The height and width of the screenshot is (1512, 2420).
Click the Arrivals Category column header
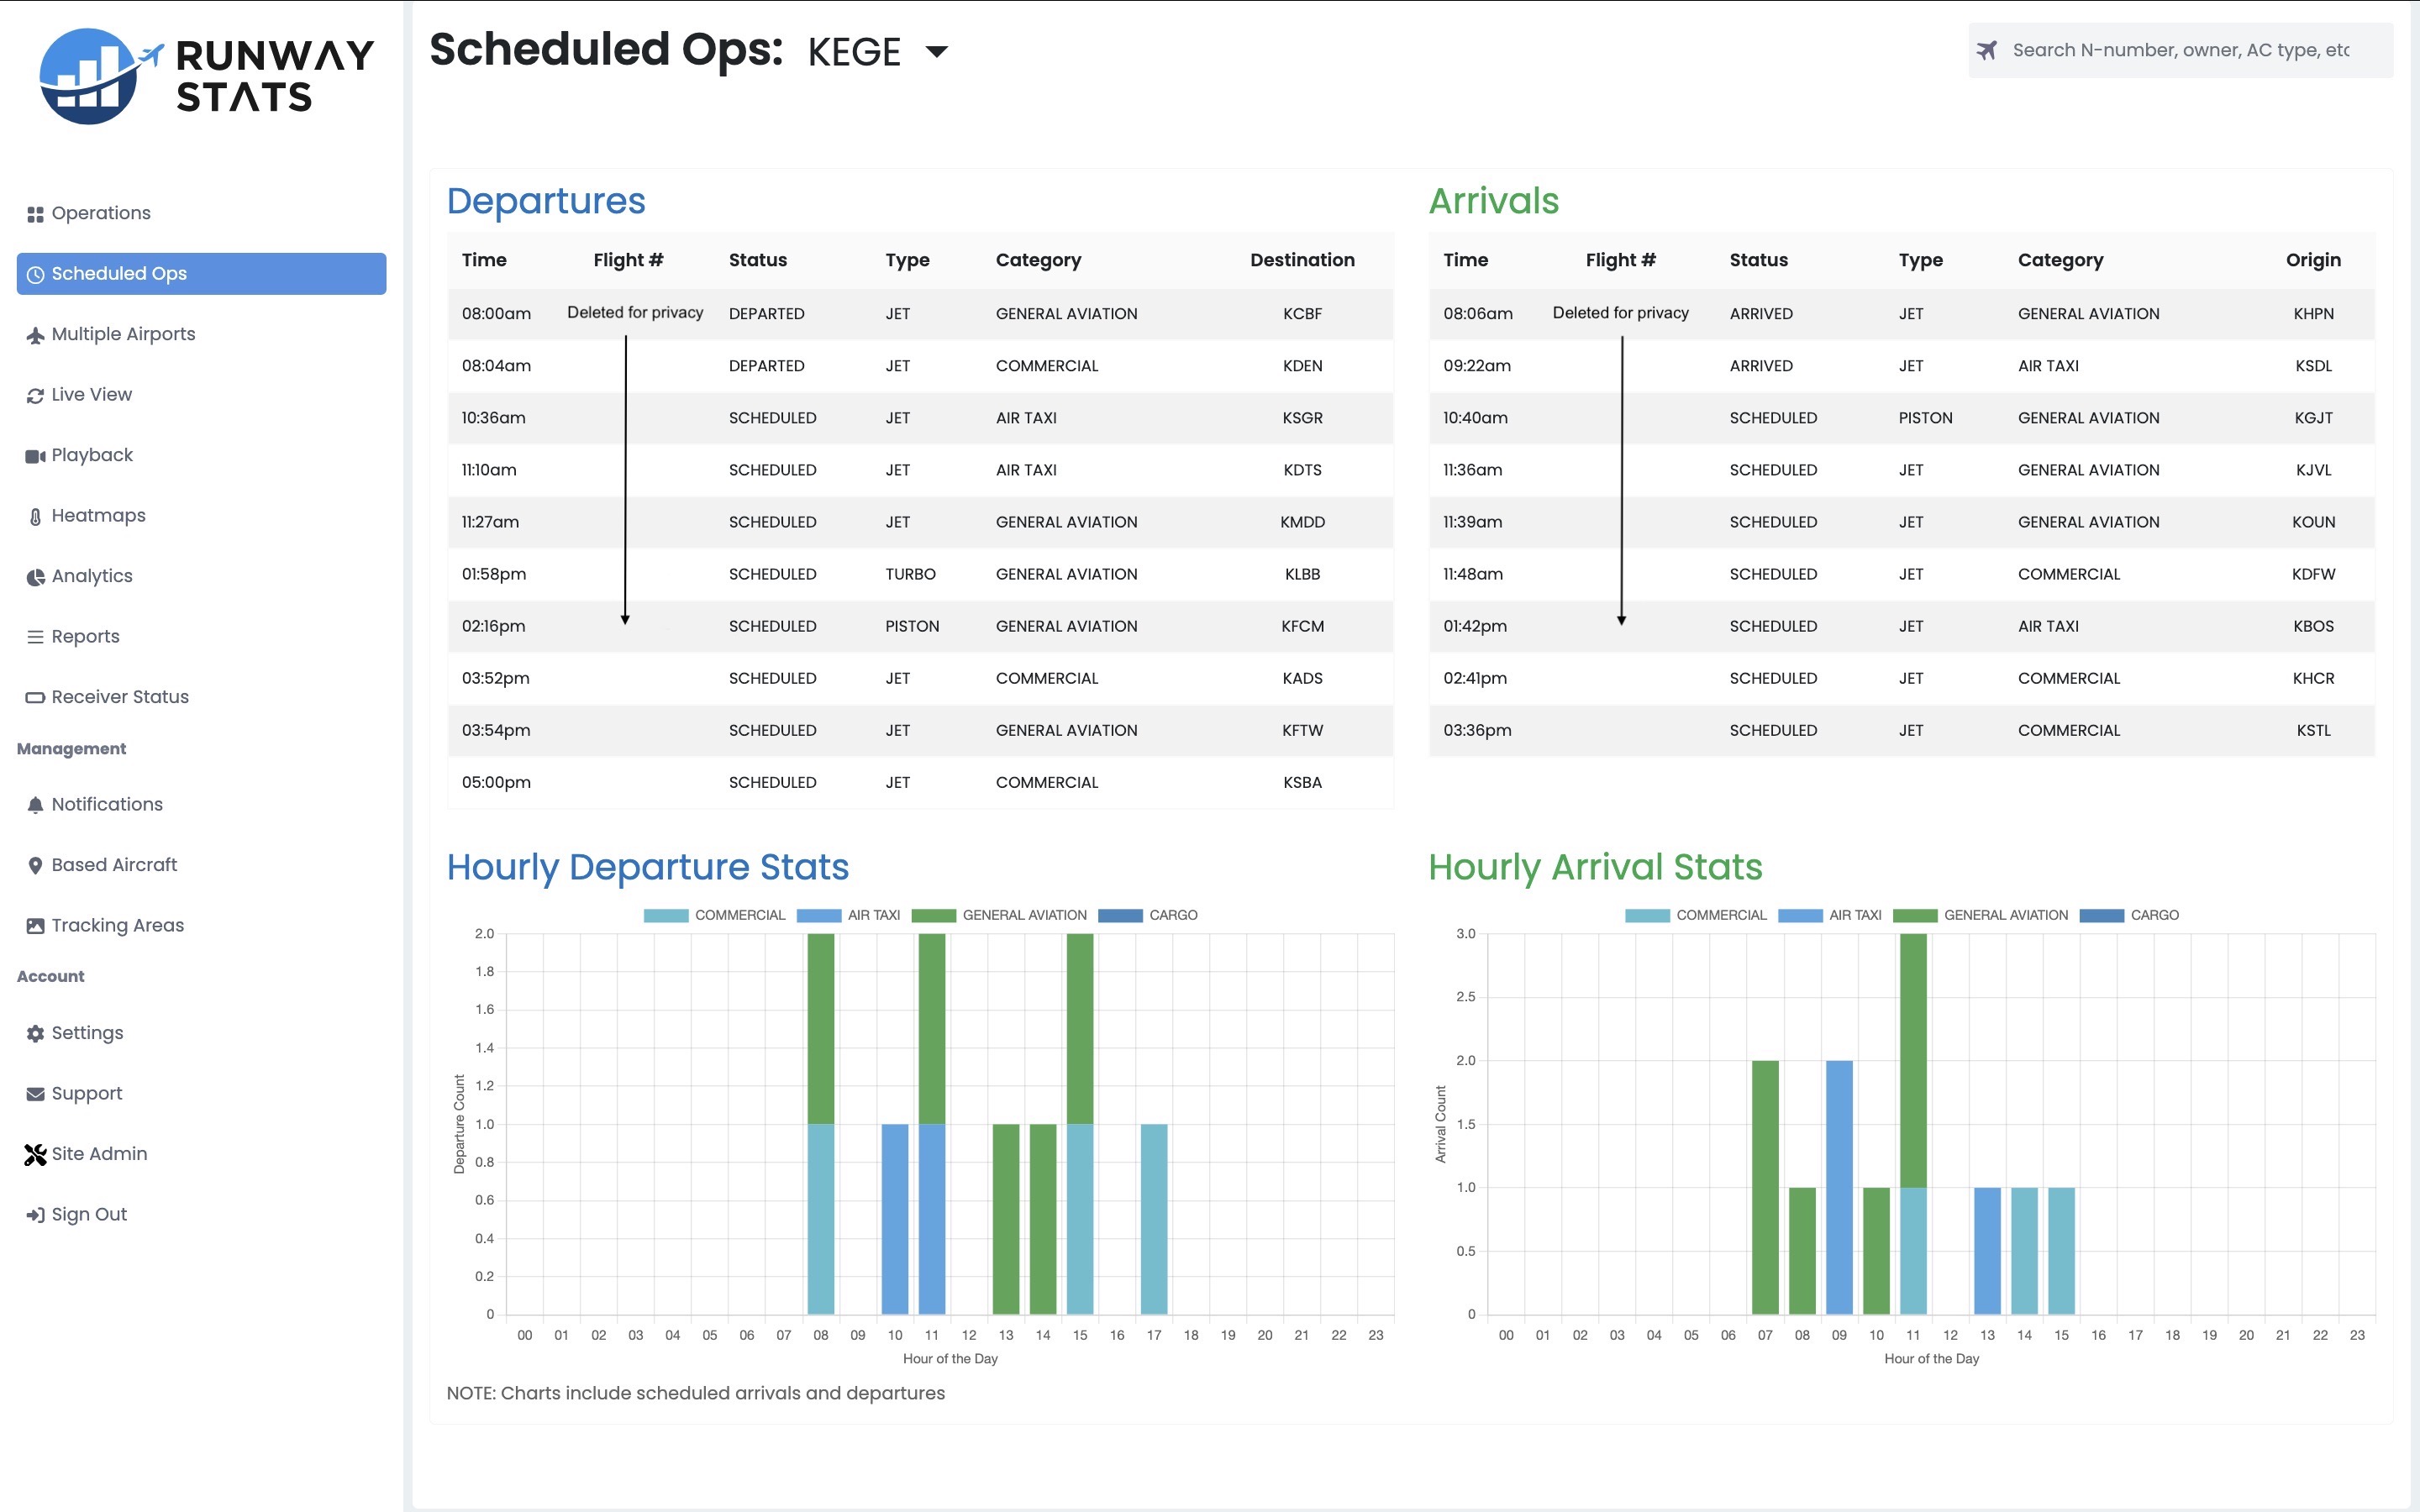pyautogui.click(x=2060, y=260)
